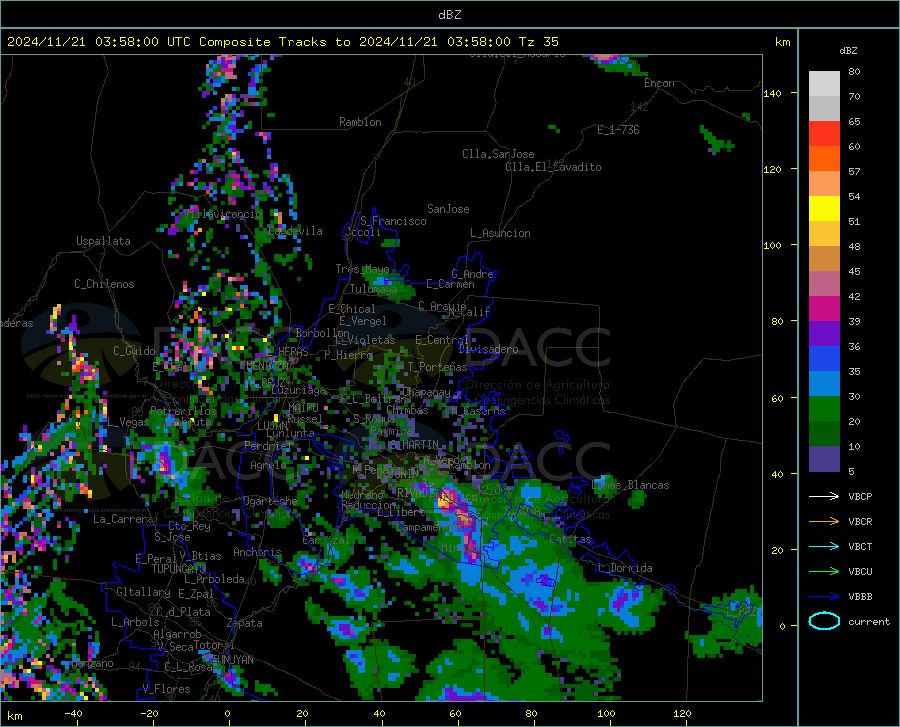Click the orange VBCR arrow in legend
The width and height of the screenshot is (900, 727).
[824, 522]
